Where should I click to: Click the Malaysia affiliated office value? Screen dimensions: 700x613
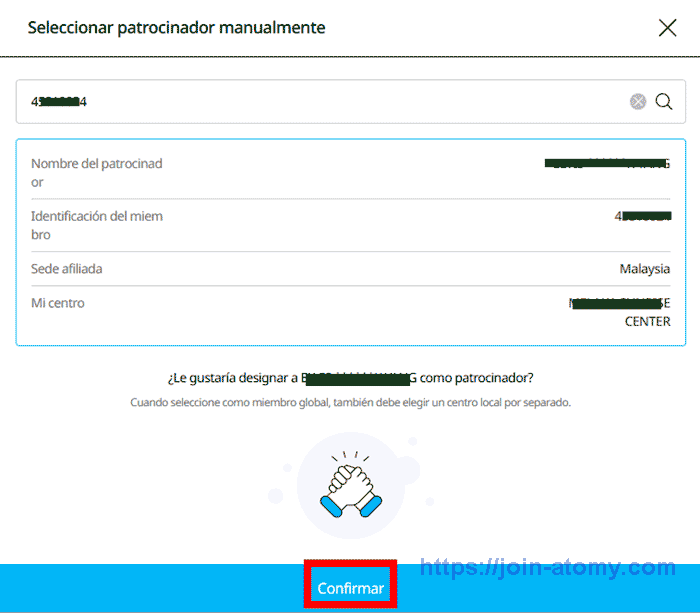coord(644,269)
